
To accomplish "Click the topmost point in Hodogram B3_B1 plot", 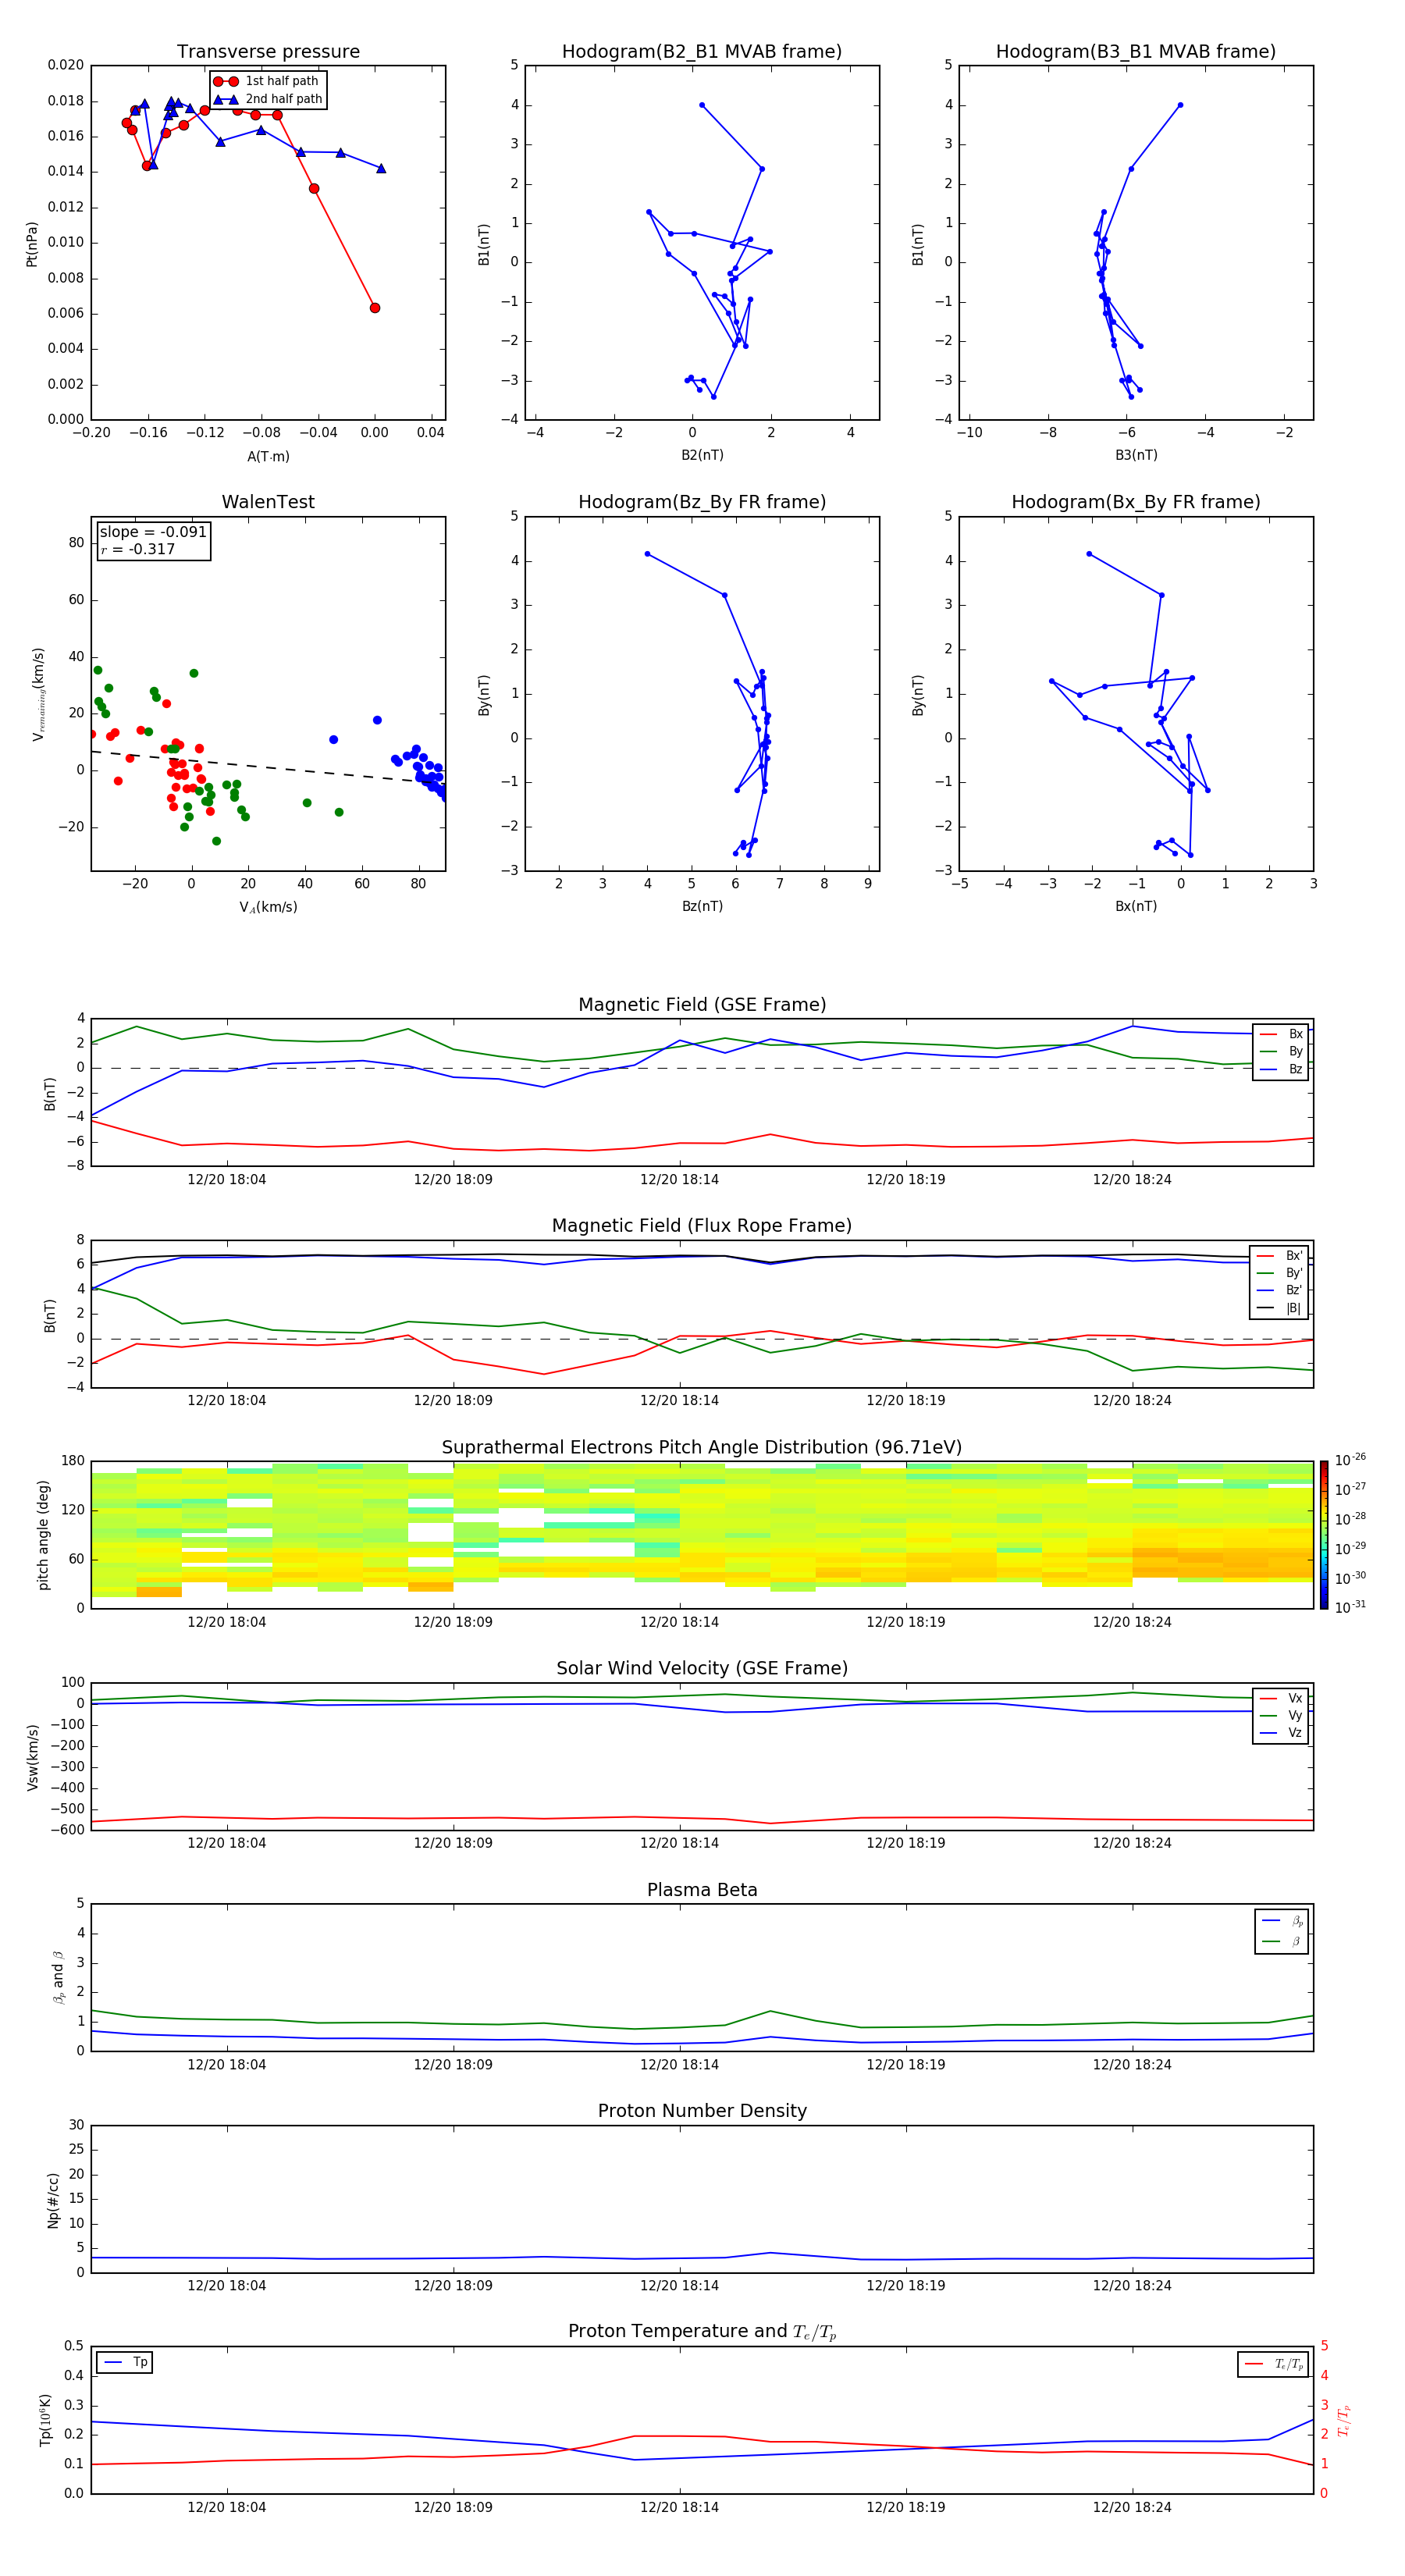I will pos(1180,105).
